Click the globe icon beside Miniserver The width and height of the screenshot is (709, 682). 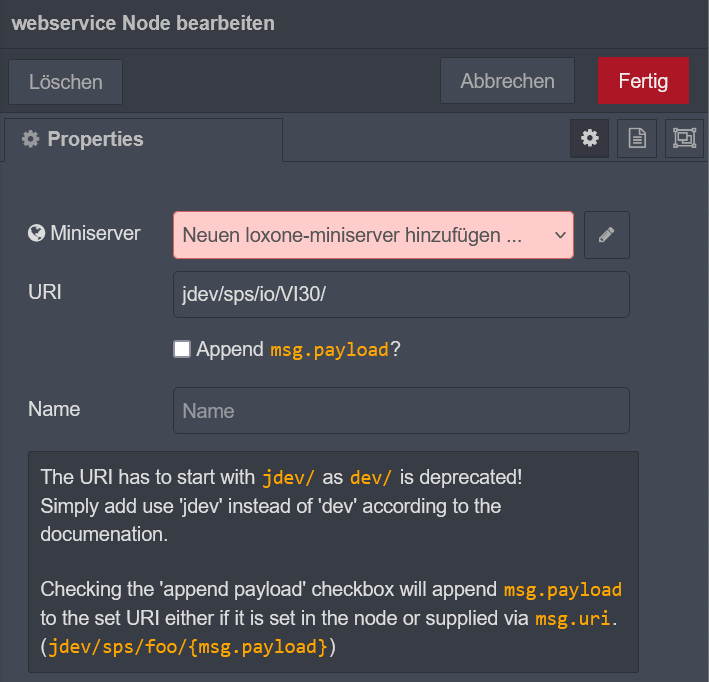37,234
